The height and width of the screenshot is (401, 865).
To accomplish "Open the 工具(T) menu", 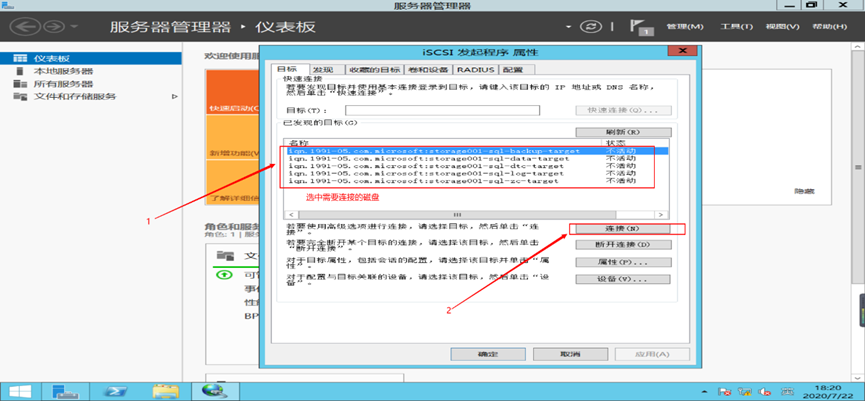I will pos(736,27).
